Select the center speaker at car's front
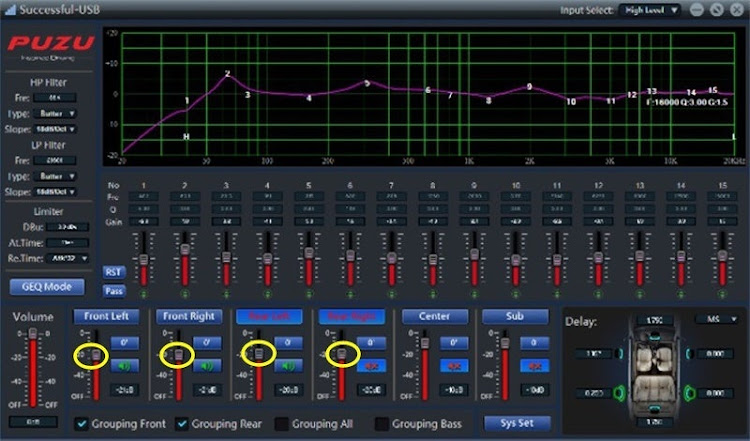 (x=654, y=337)
